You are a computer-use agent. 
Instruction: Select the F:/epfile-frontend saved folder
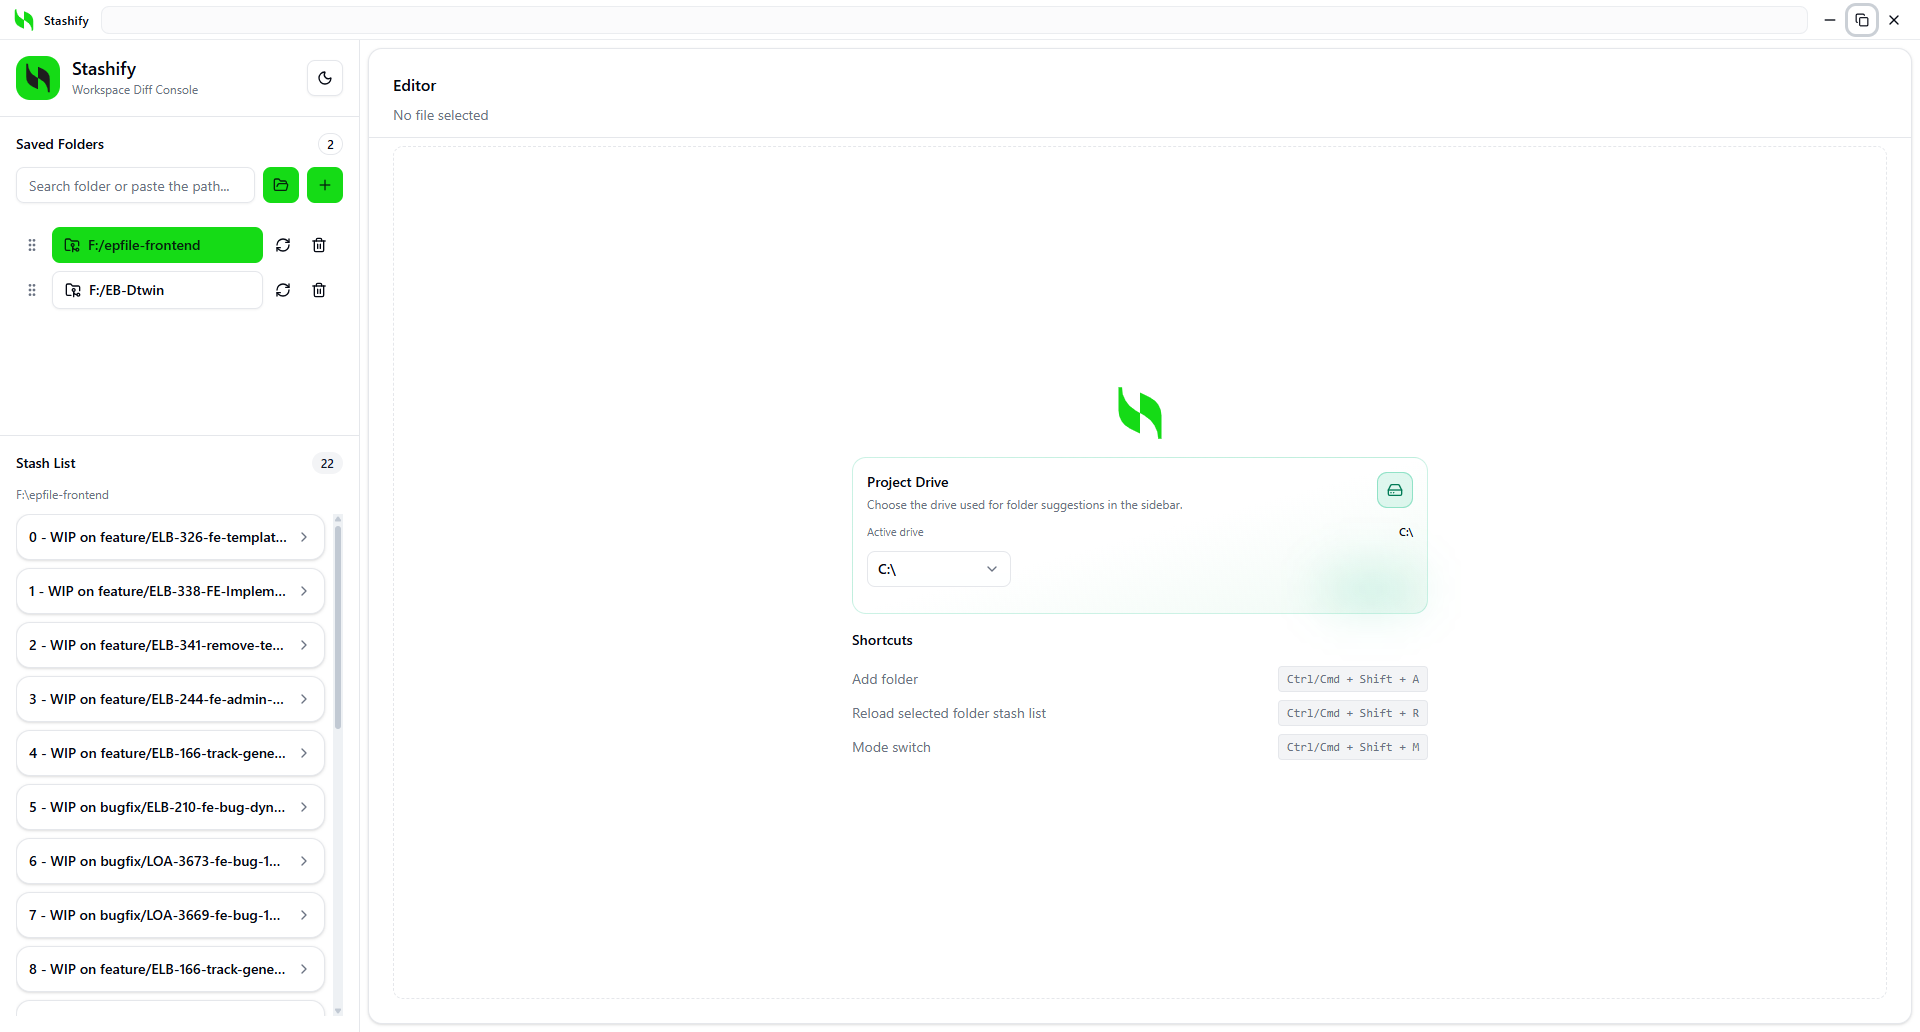pos(156,245)
